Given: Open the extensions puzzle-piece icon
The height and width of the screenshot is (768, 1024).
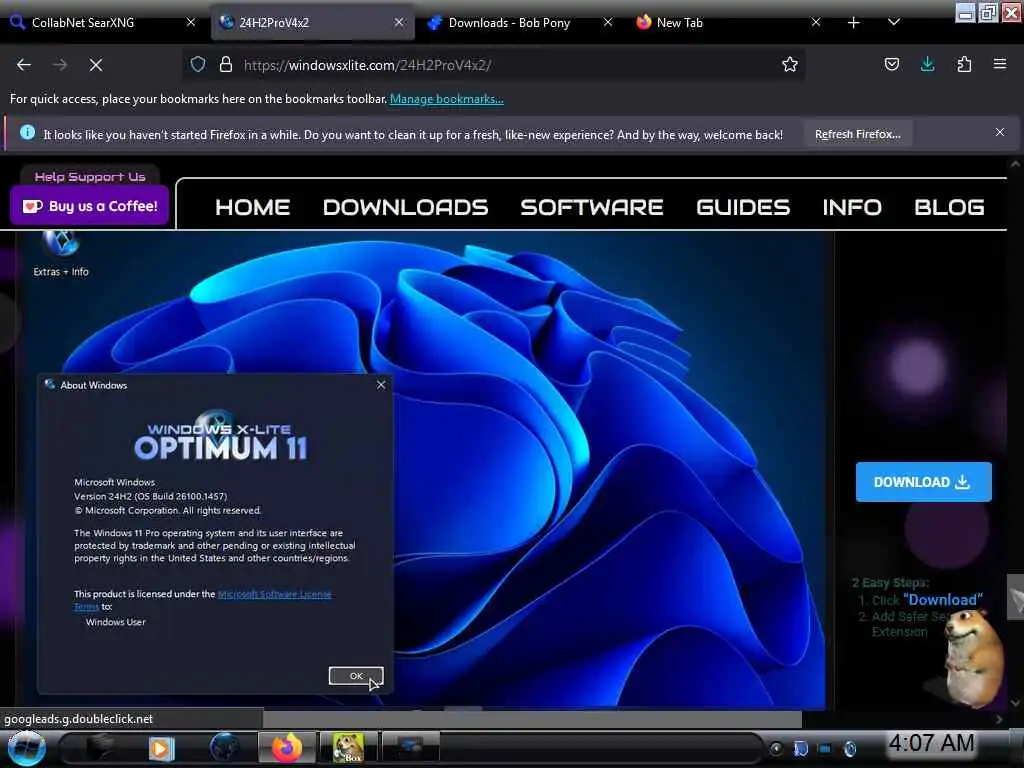Looking at the screenshot, I should (964, 64).
